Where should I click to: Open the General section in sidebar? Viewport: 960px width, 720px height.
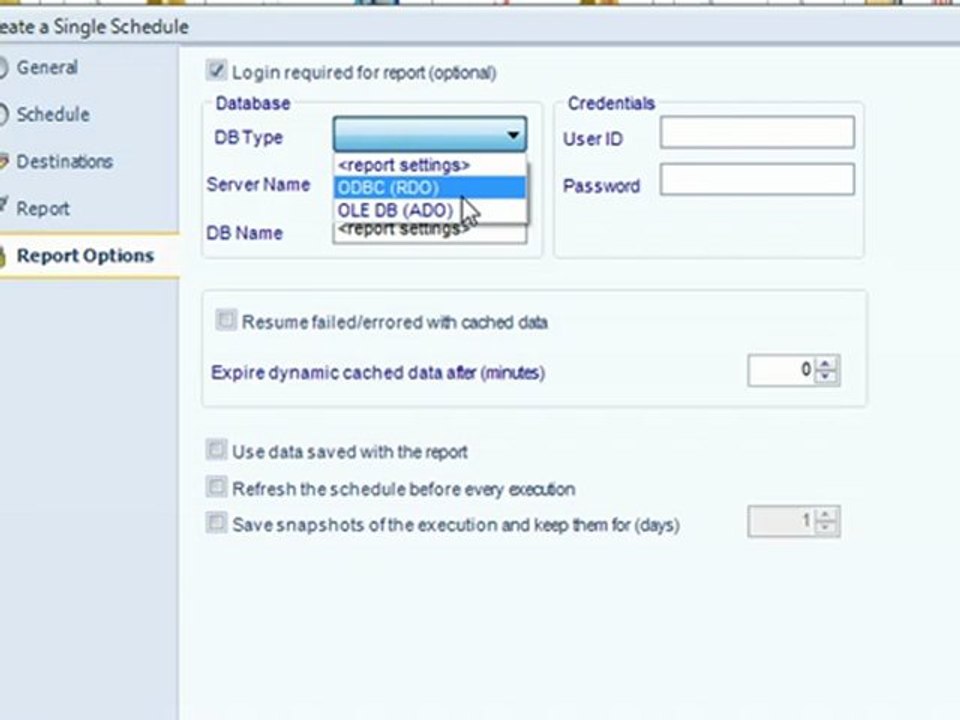point(47,67)
